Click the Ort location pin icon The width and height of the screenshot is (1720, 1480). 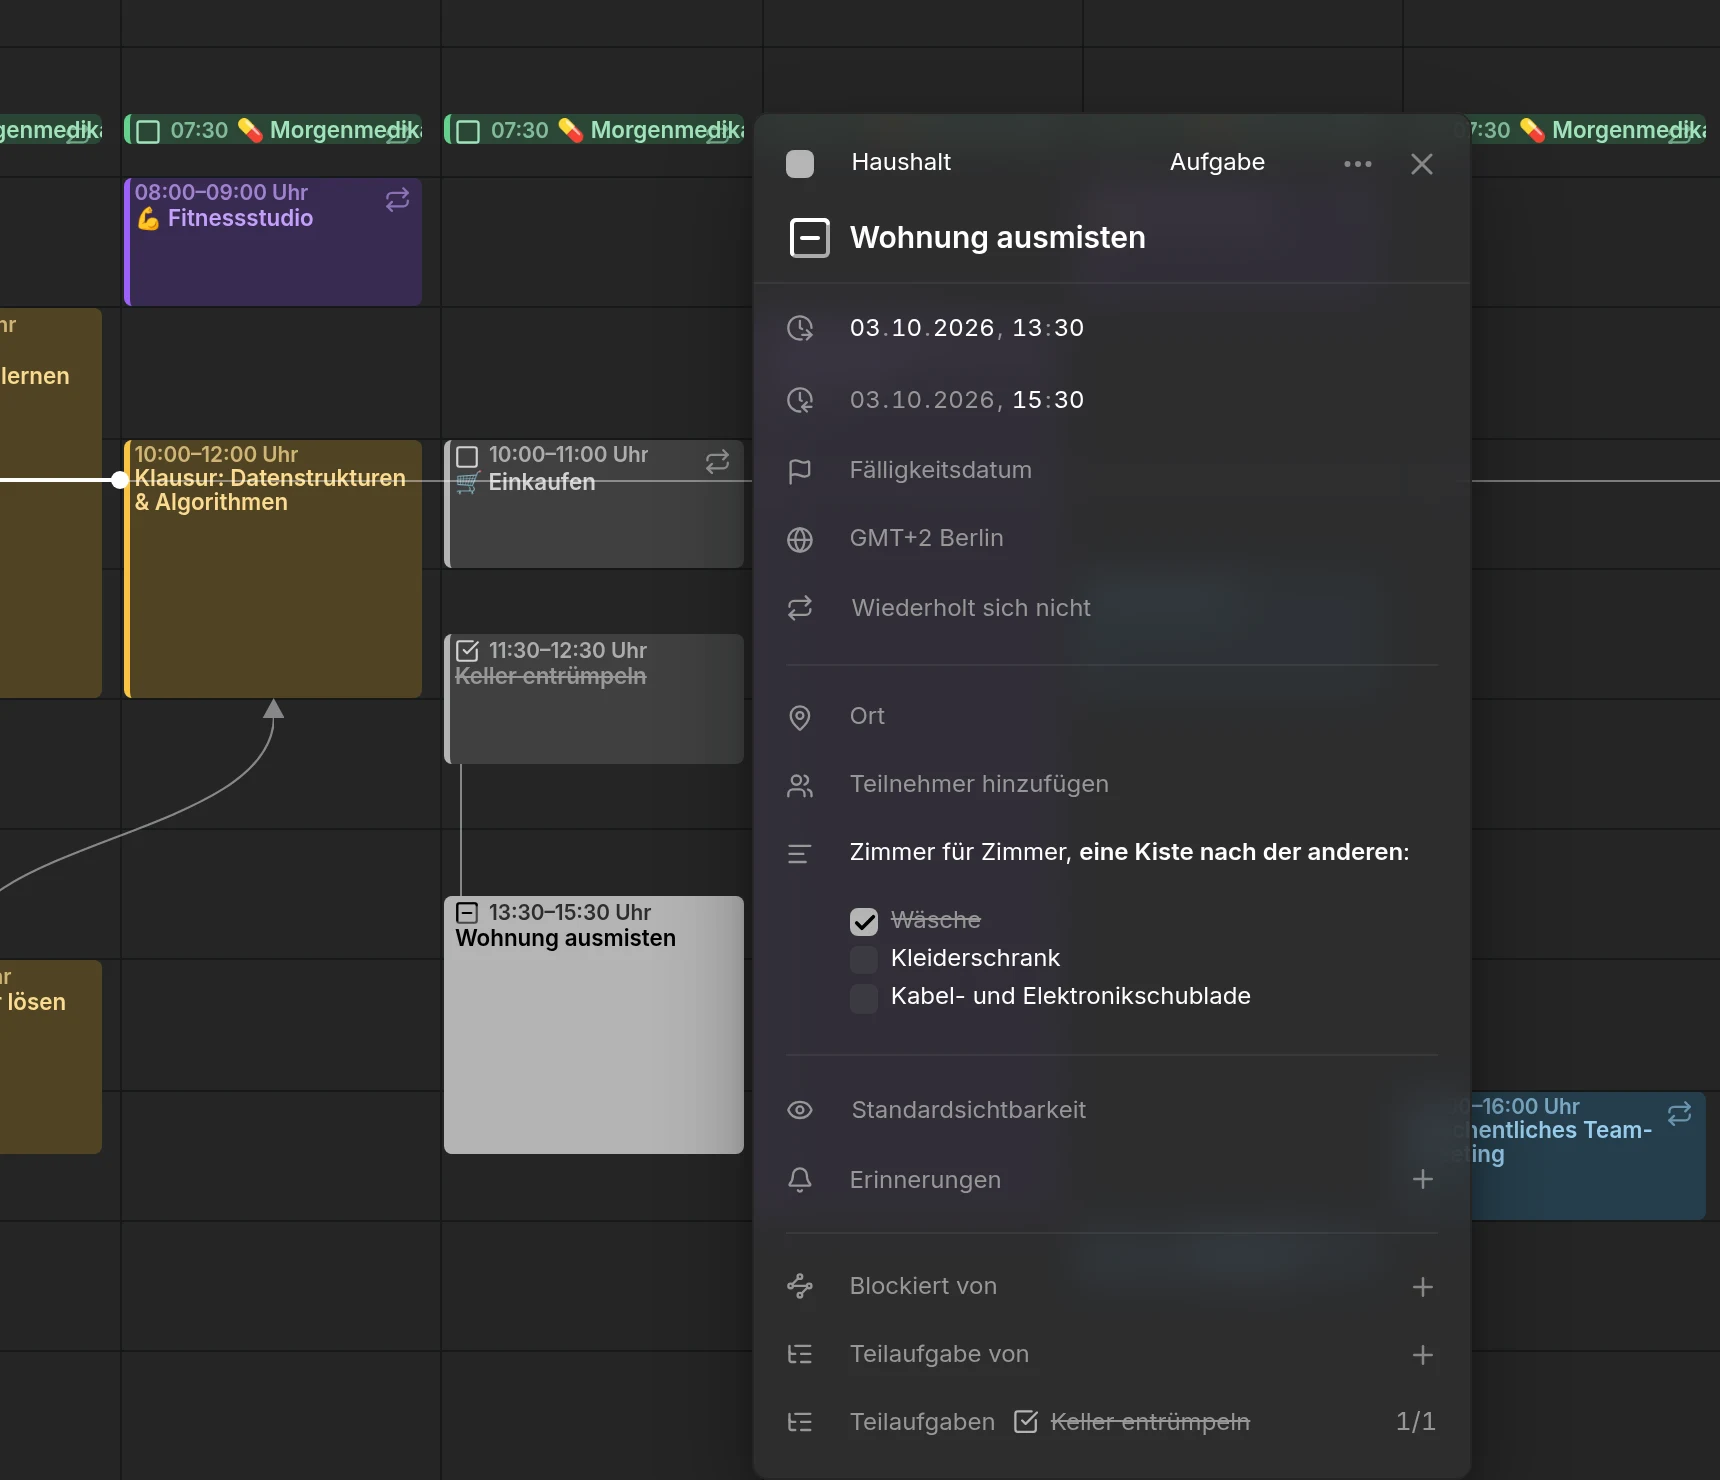(800, 718)
